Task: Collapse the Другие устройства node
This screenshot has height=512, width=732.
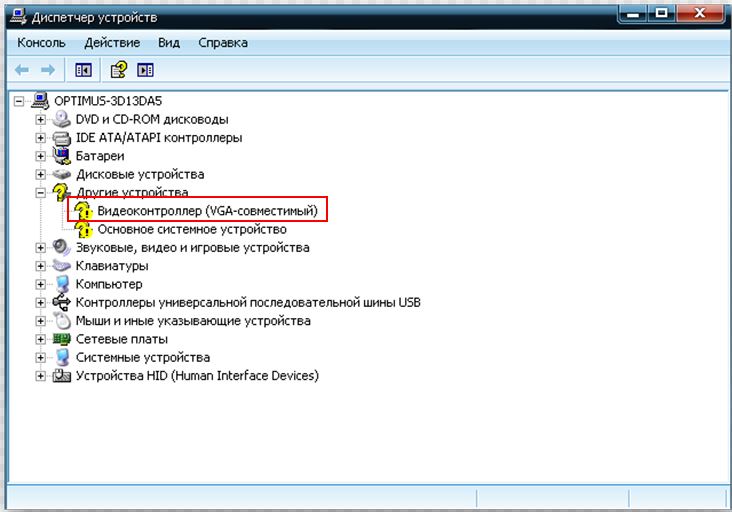Action: [x=41, y=192]
